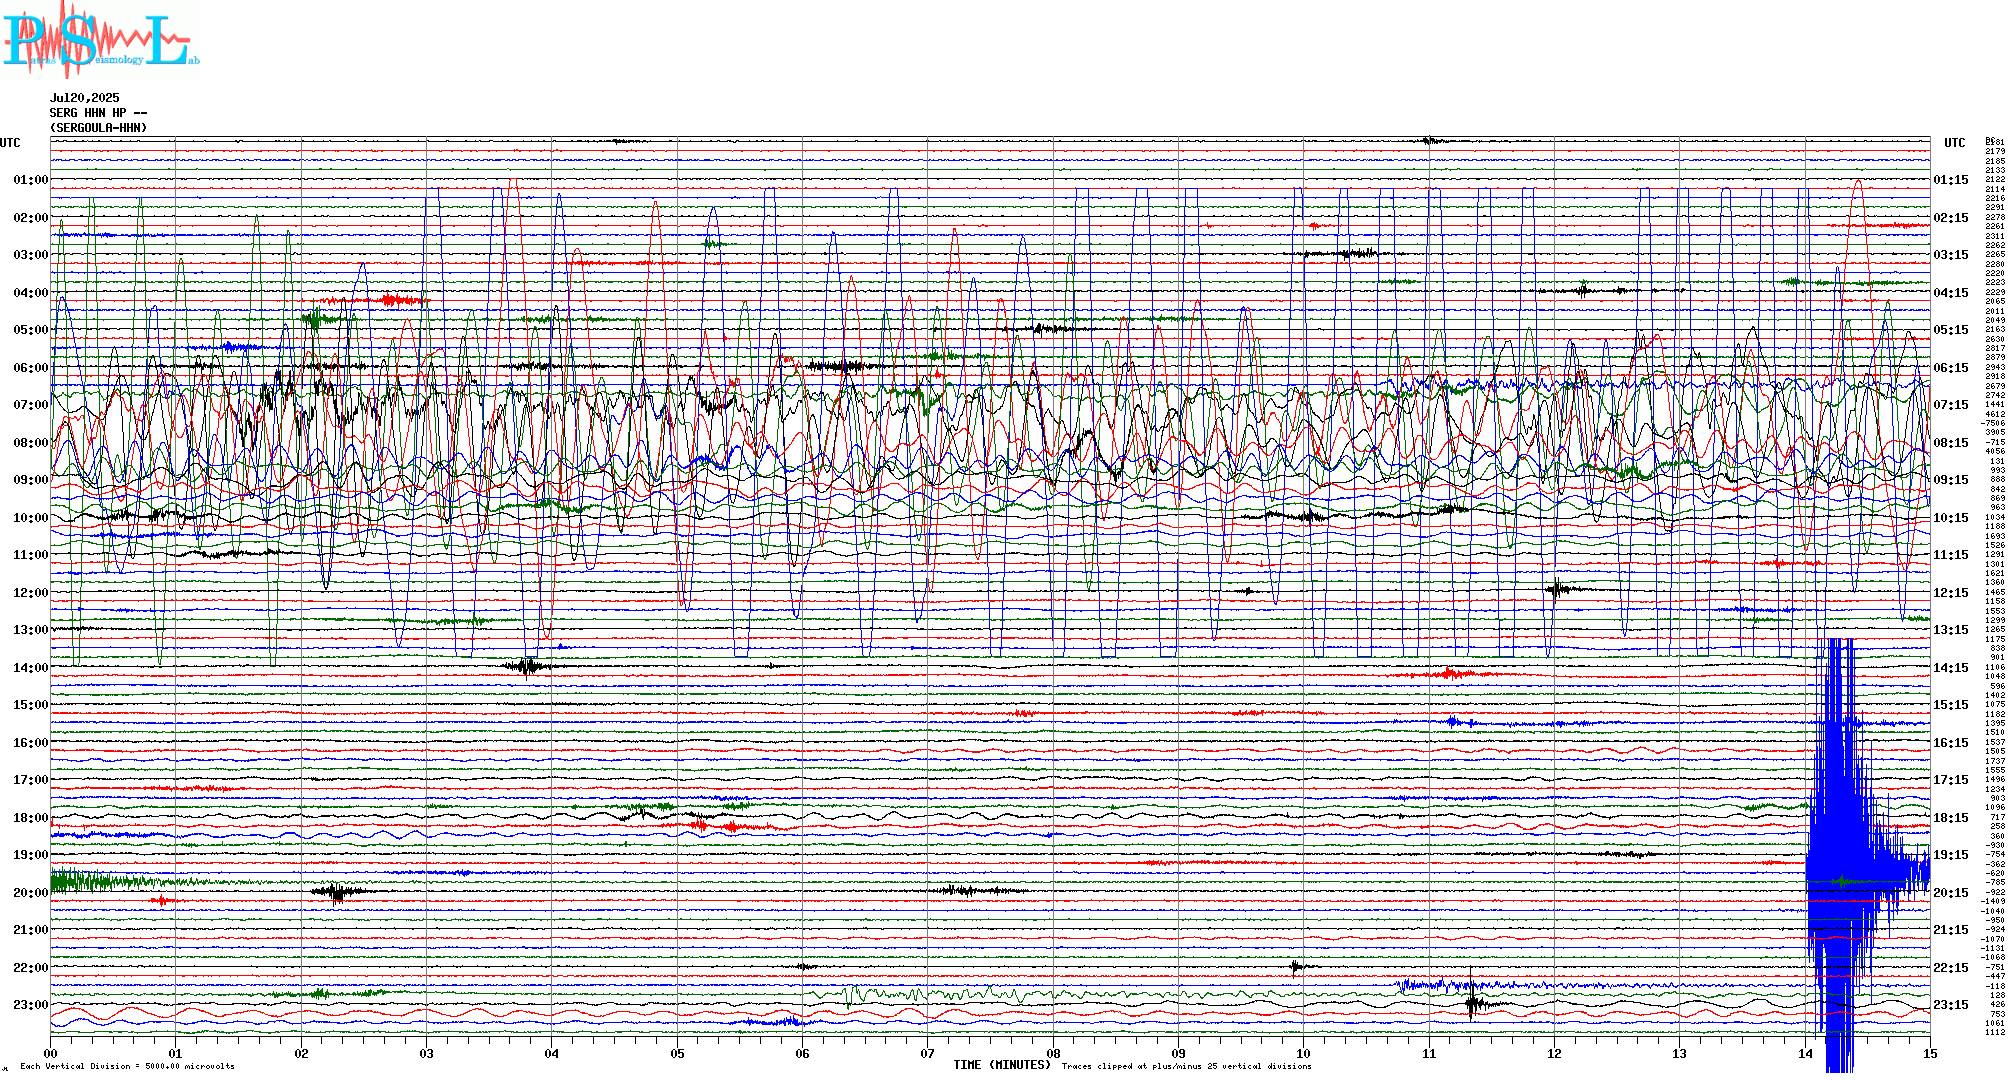This screenshot has height=1080, width=2010.
Task: Click minute "02" on the bottom axis
Action: click(301, 1053)
